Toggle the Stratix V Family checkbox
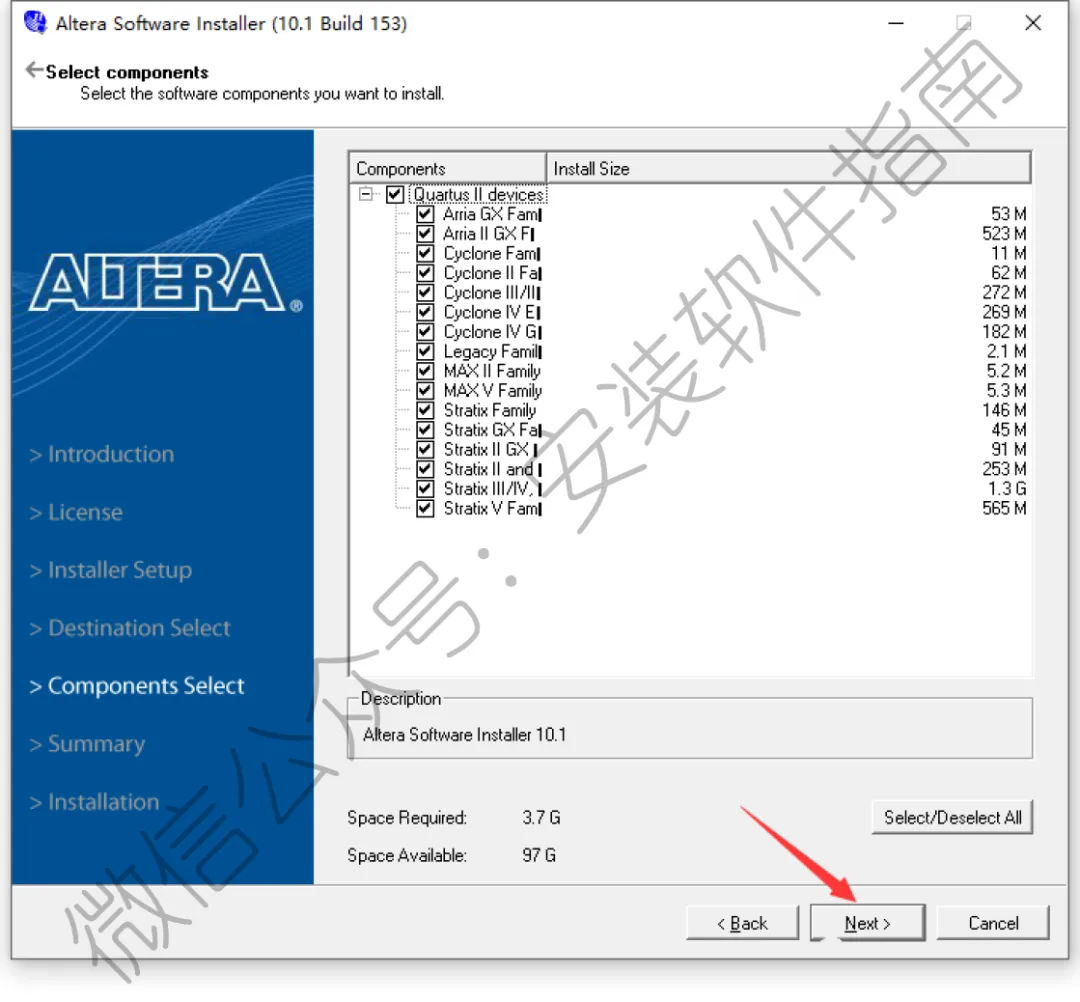1080x1002 pixels. click(x=425, y=509)
